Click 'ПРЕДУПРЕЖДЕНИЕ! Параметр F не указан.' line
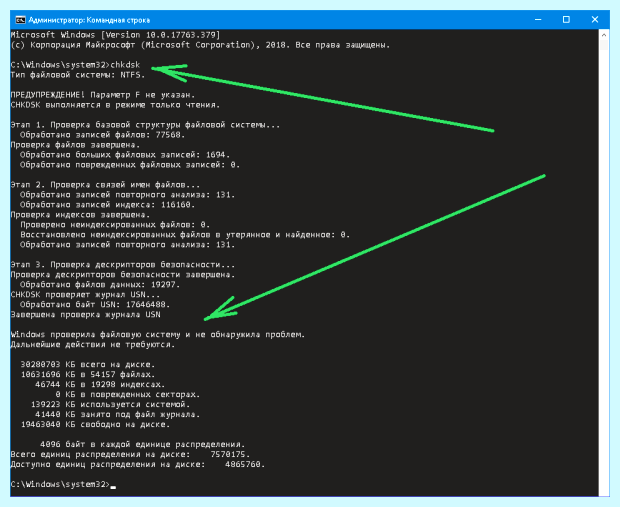 (x=103, y=95)
